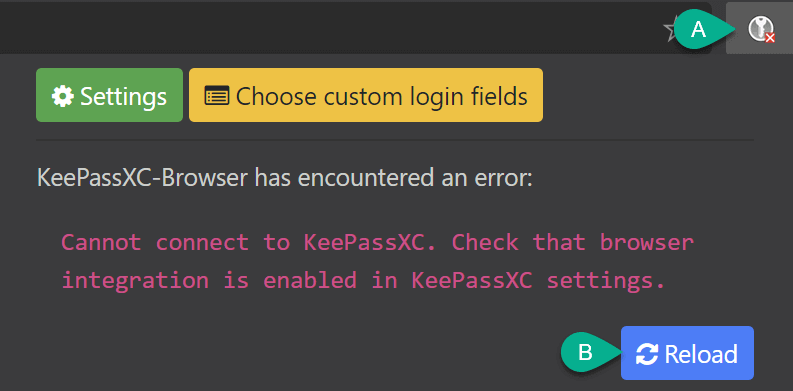Screen dimensions: 793x391
Task: Select Choose custom login fields button
Action: [366, 95]
